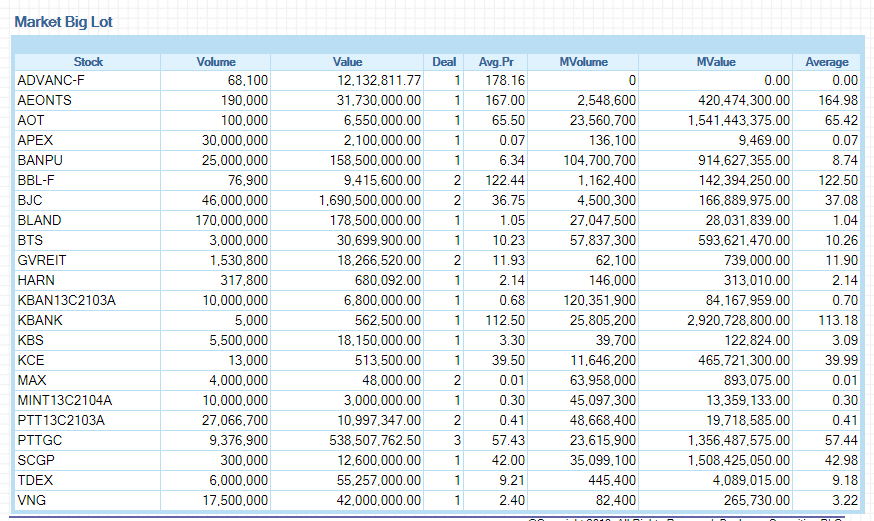Screen dimensions: 874x521
Task: Click KBAN13C2103A MVolume 120,351,900
Action: 600,300
